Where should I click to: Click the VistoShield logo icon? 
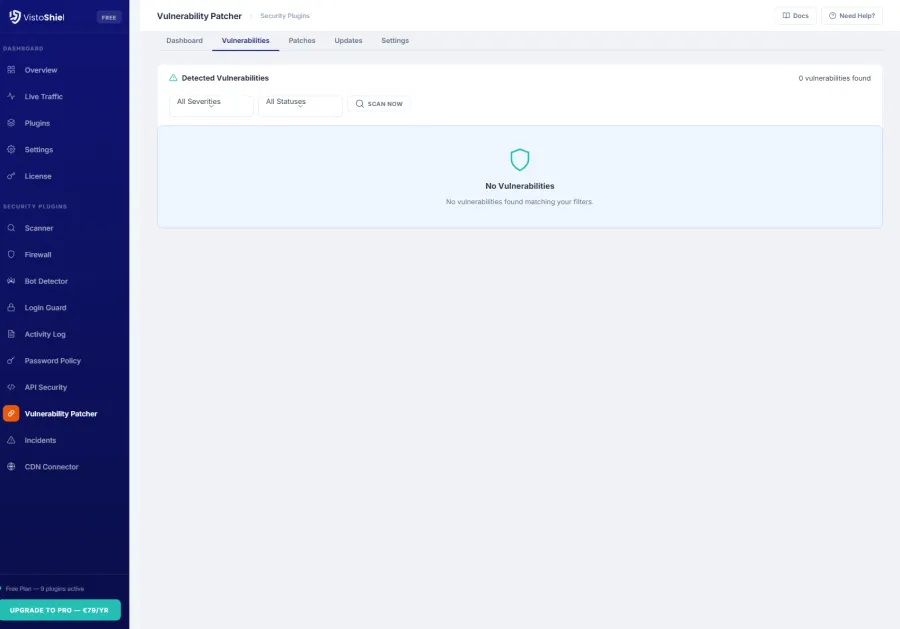[15, 17]
